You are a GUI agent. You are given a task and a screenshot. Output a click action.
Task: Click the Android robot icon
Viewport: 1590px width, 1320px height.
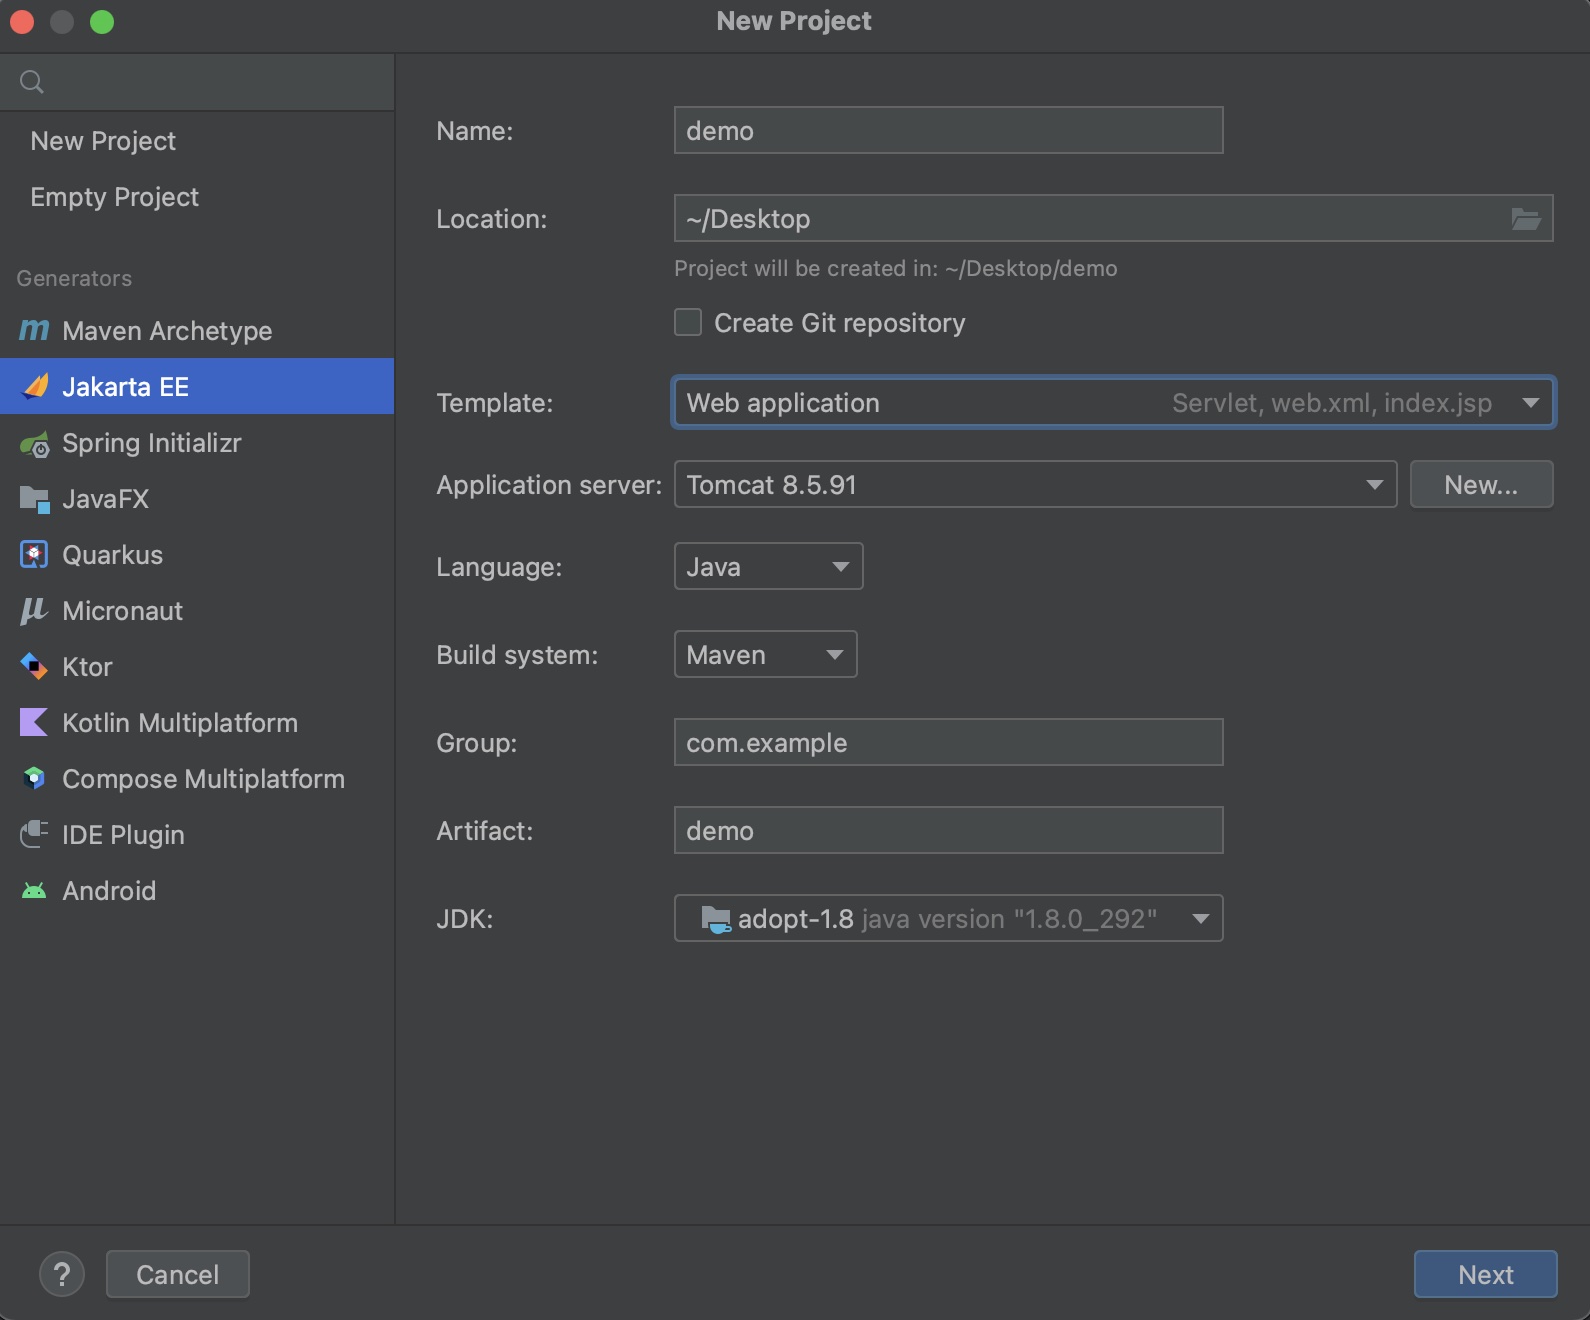pyautogui.click(x=34, y=890)
